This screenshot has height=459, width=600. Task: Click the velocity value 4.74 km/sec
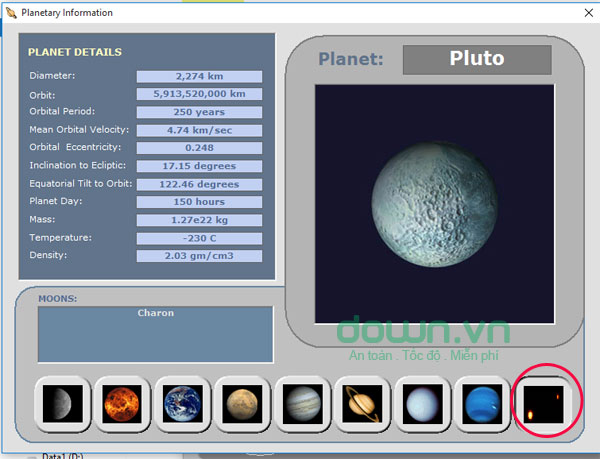[x=199, y=130]
